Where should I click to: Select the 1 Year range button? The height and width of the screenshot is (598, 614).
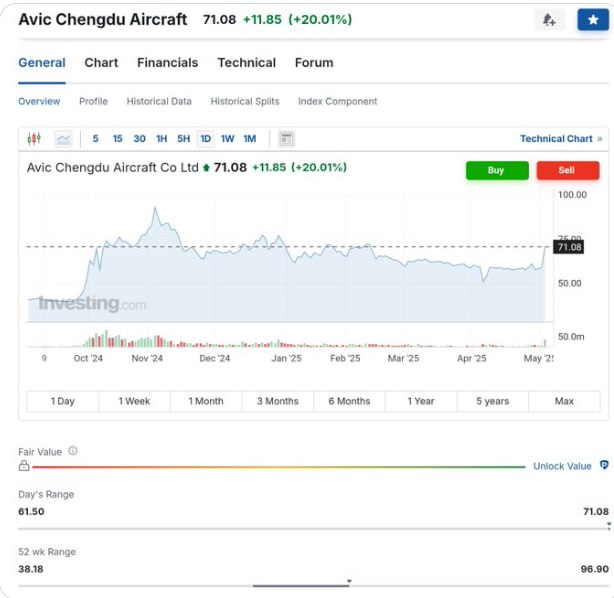[421, 401]
